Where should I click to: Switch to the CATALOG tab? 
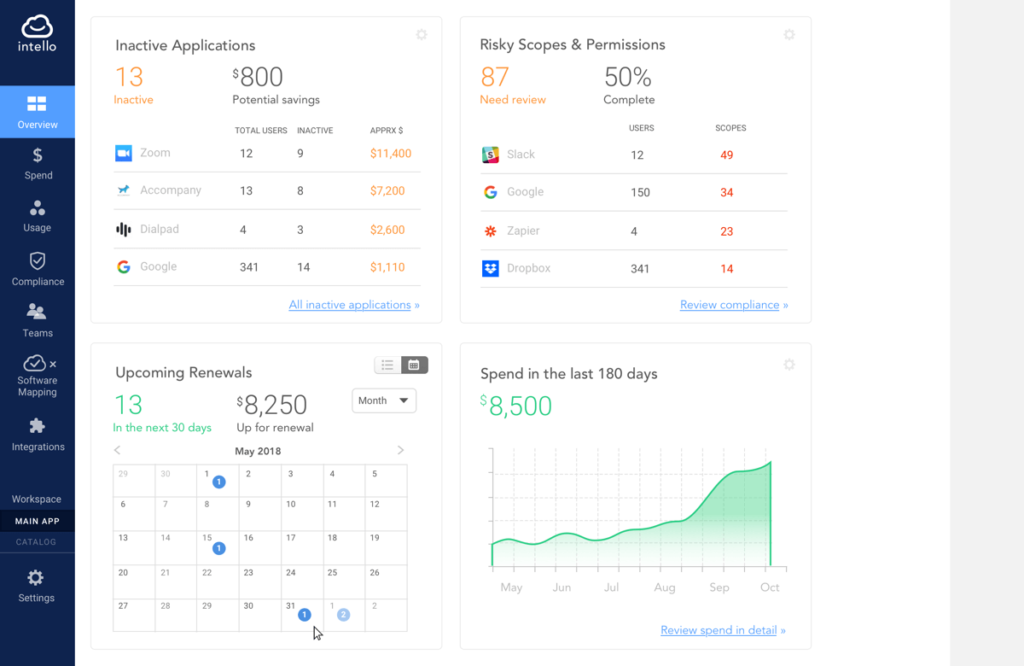point(37,541)
